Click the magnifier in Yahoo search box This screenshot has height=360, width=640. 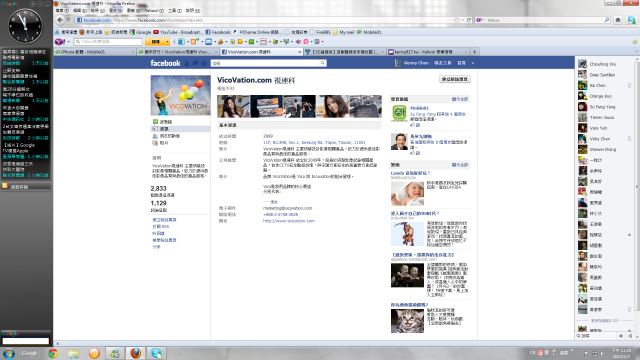pos(607,20)
